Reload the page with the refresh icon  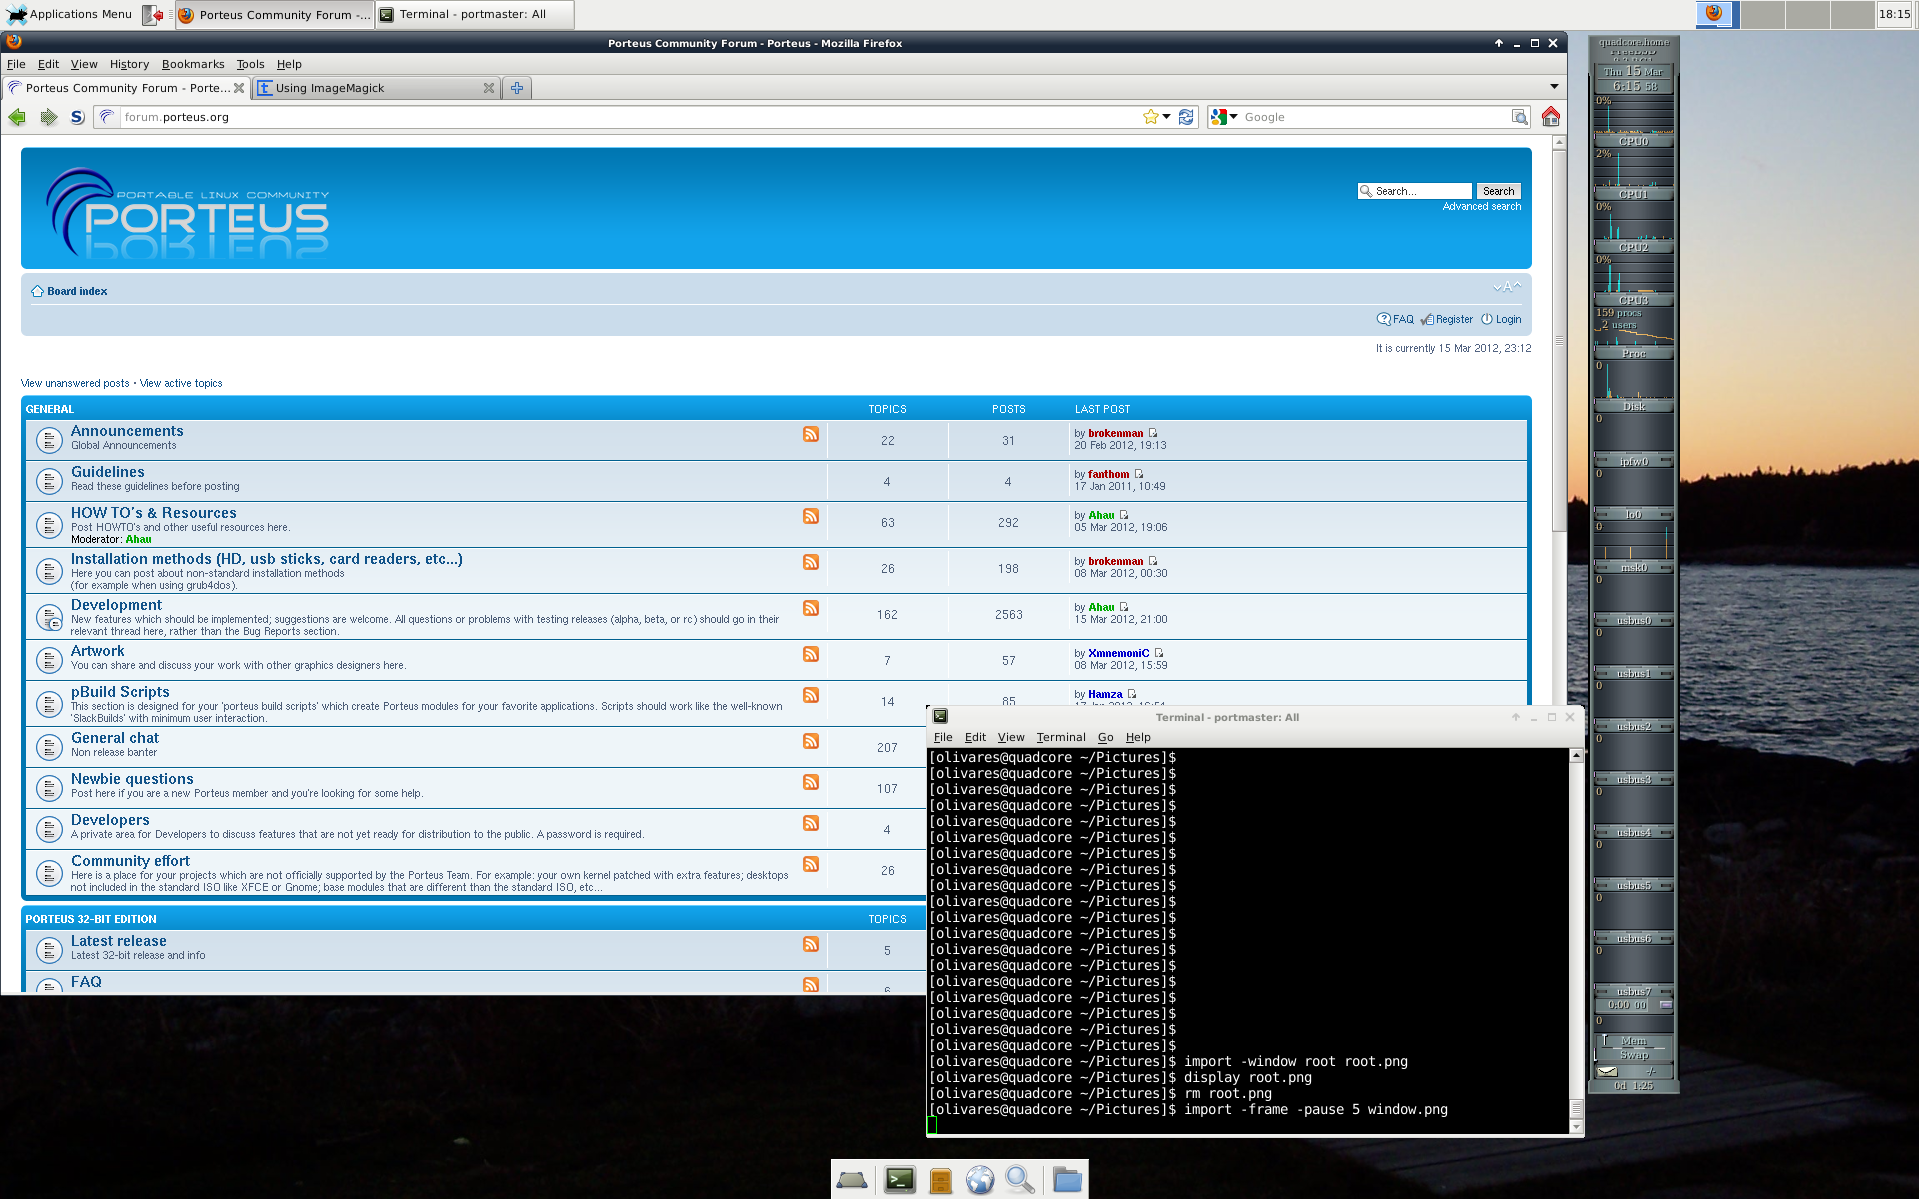[x=1186, y=117]
